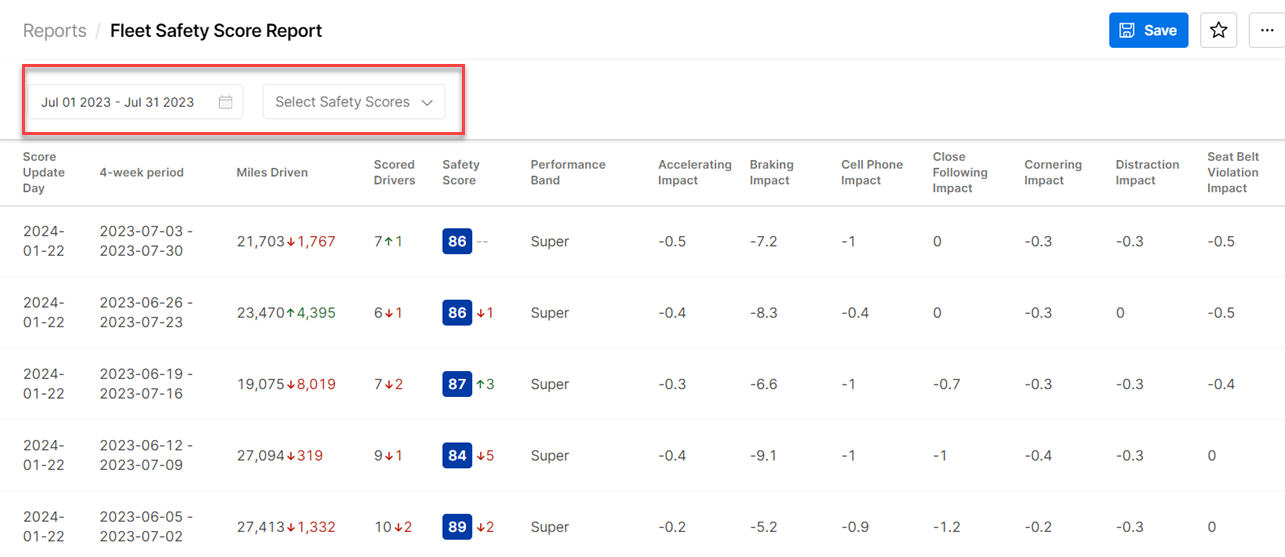Click the braking impact value -6.6
Viewport: 1285px width, 557px height.
click(763, 384)
